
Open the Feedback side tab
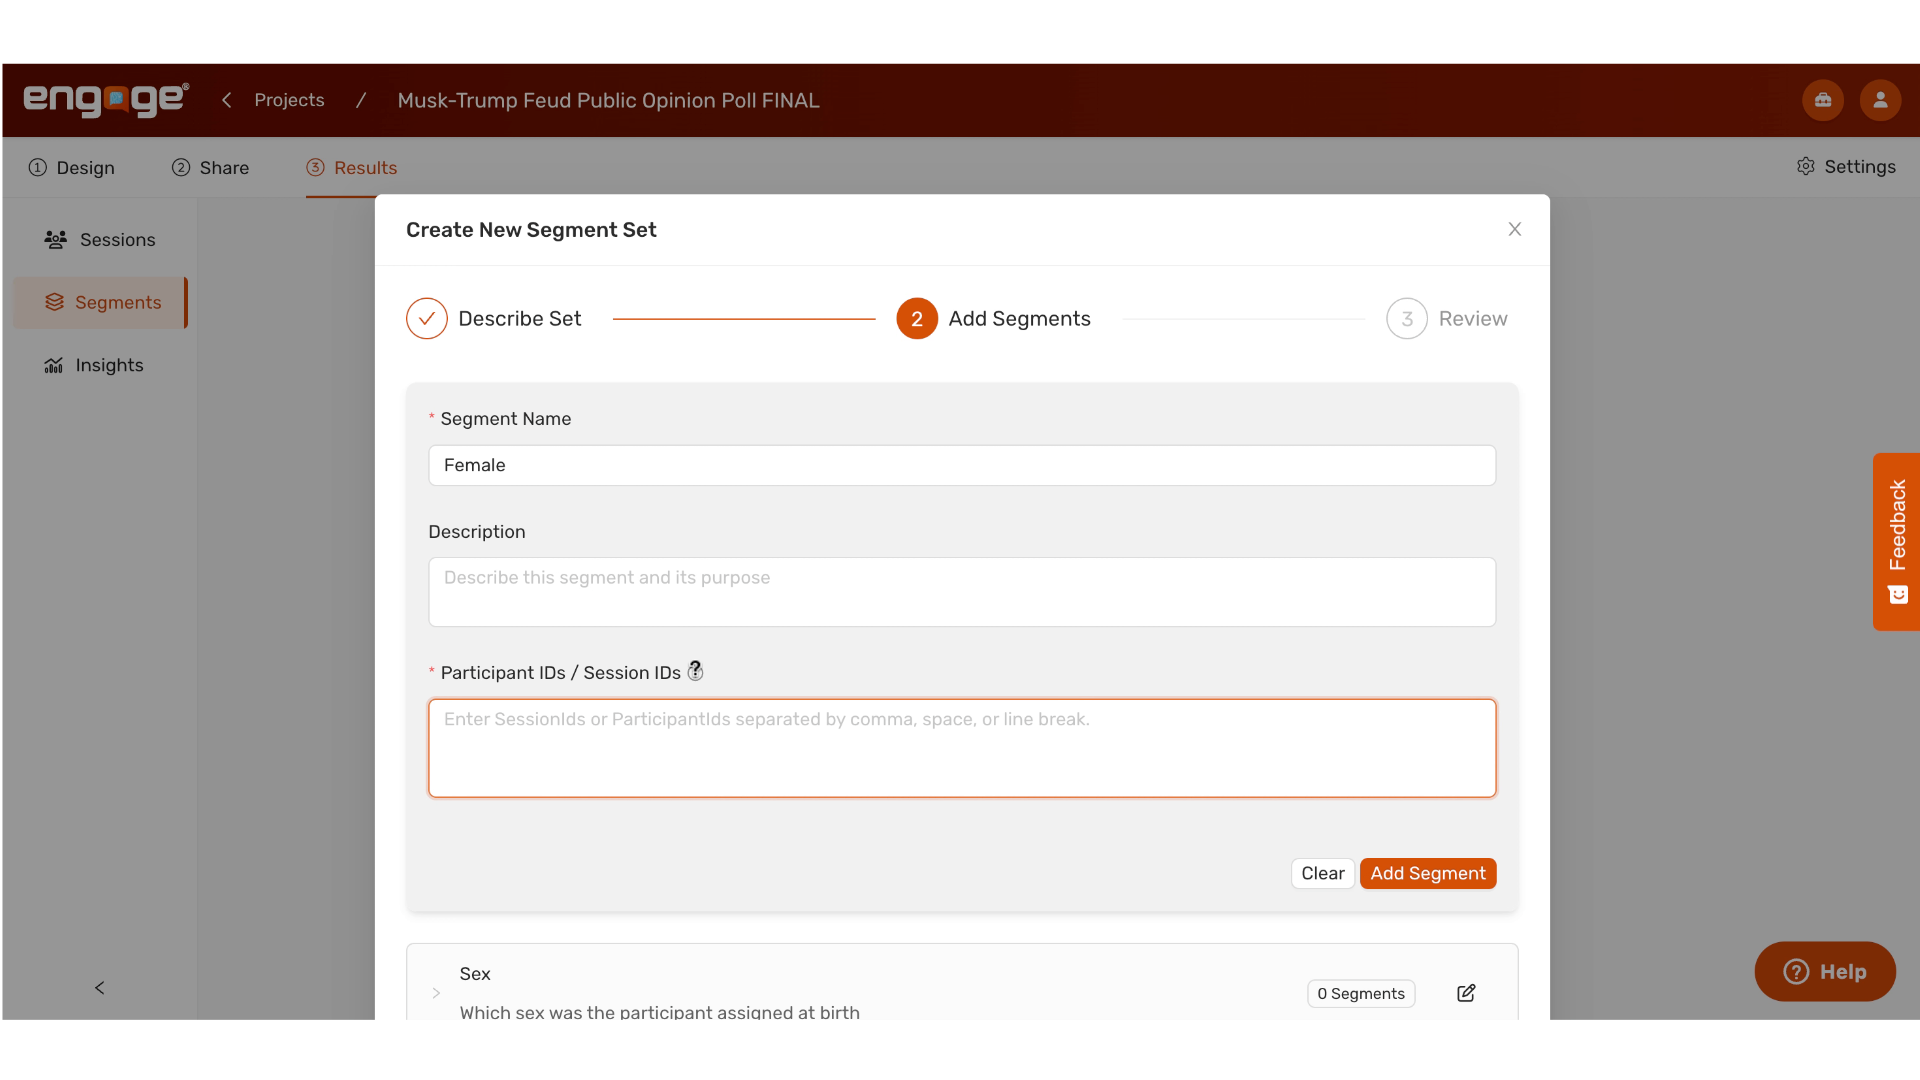[x=1897, y=541]
